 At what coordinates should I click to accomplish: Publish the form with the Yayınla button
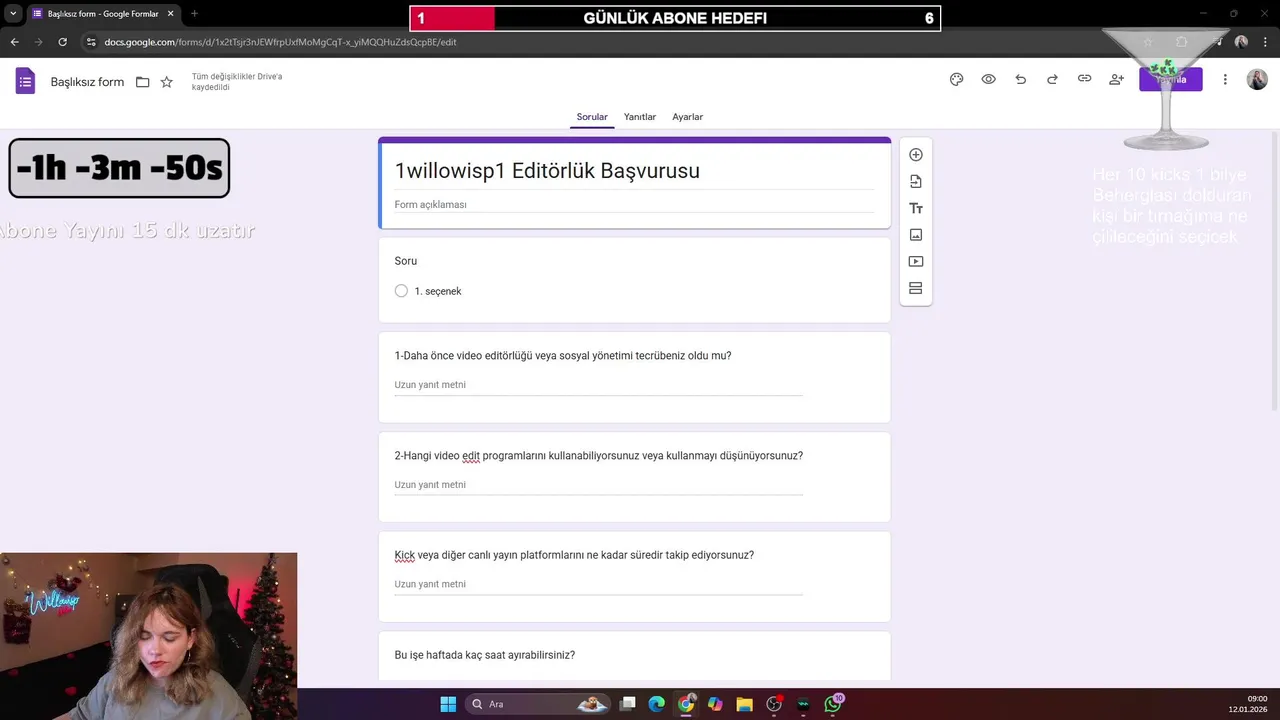click(1171, 80)
